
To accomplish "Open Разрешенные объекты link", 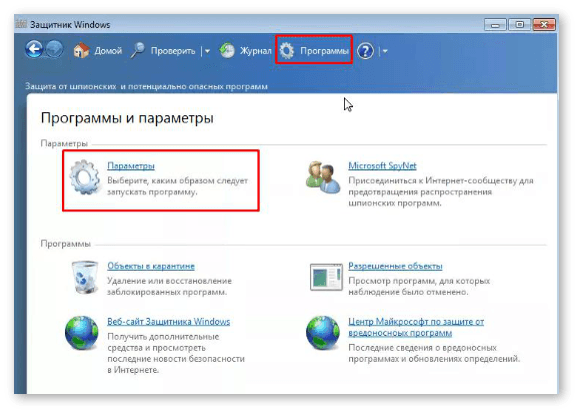I will (395, 266).
